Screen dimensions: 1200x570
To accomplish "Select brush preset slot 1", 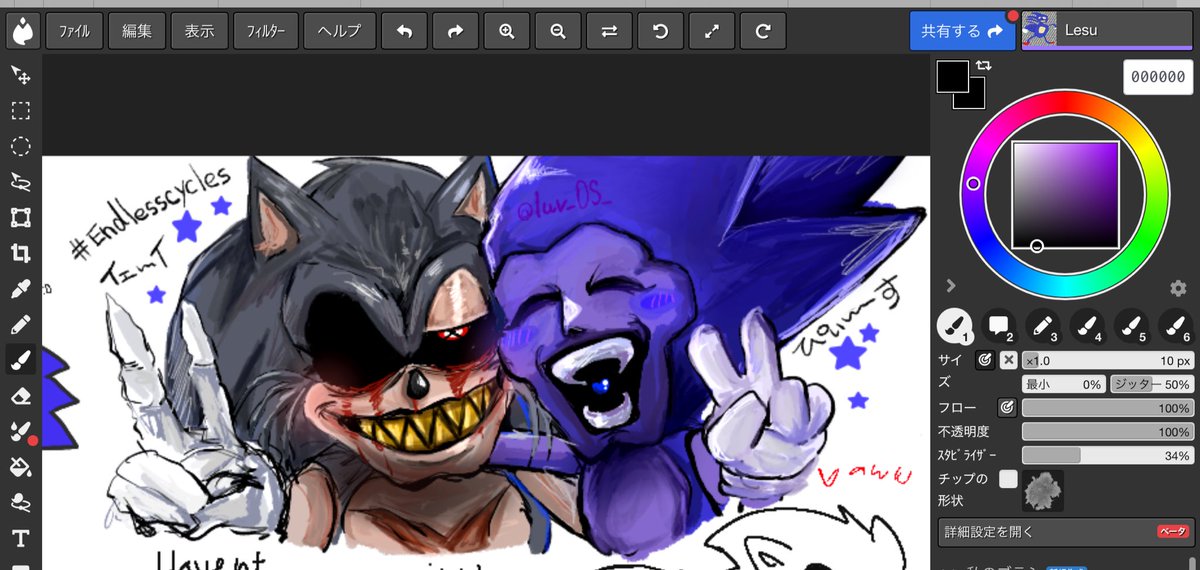I will pyautogui.click(x=954, y=325).
